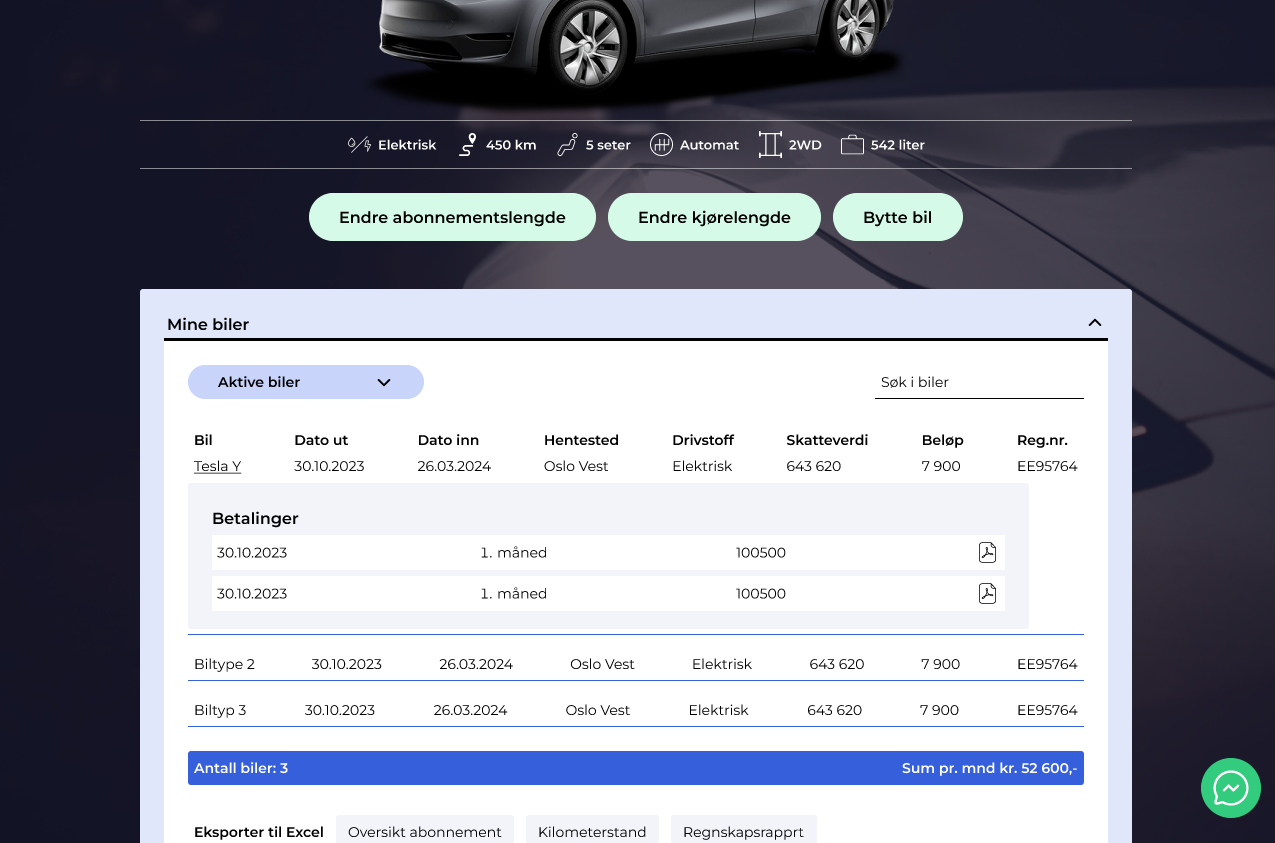Export Kilometerstand report
The image size is (1275, 843).
(x=592, y=831)
